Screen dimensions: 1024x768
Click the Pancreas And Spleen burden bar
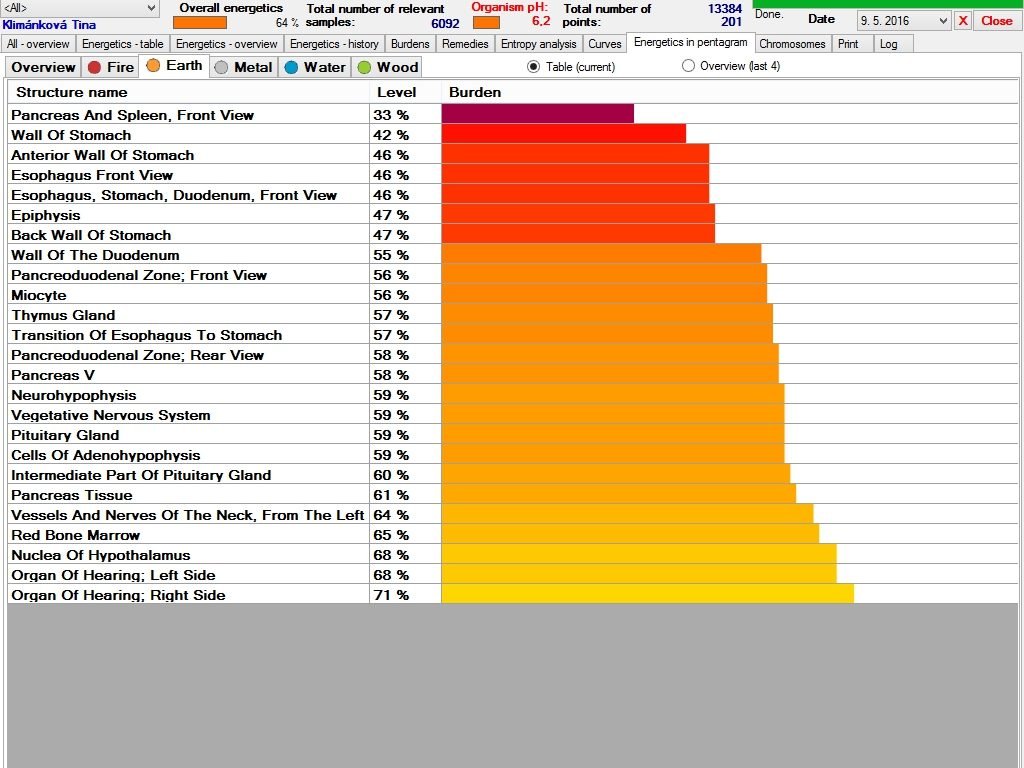click(x=537, y=114)
